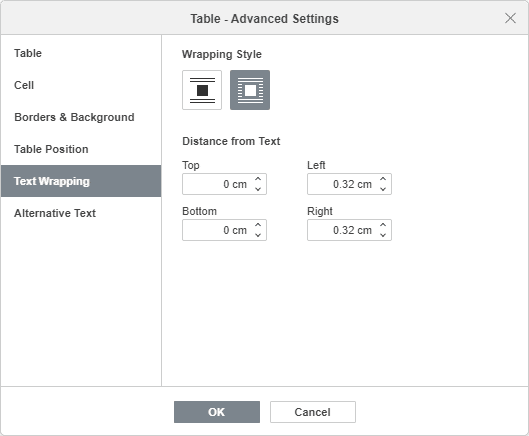
Task: Increase the Left distance value
Action: (383, 179)
